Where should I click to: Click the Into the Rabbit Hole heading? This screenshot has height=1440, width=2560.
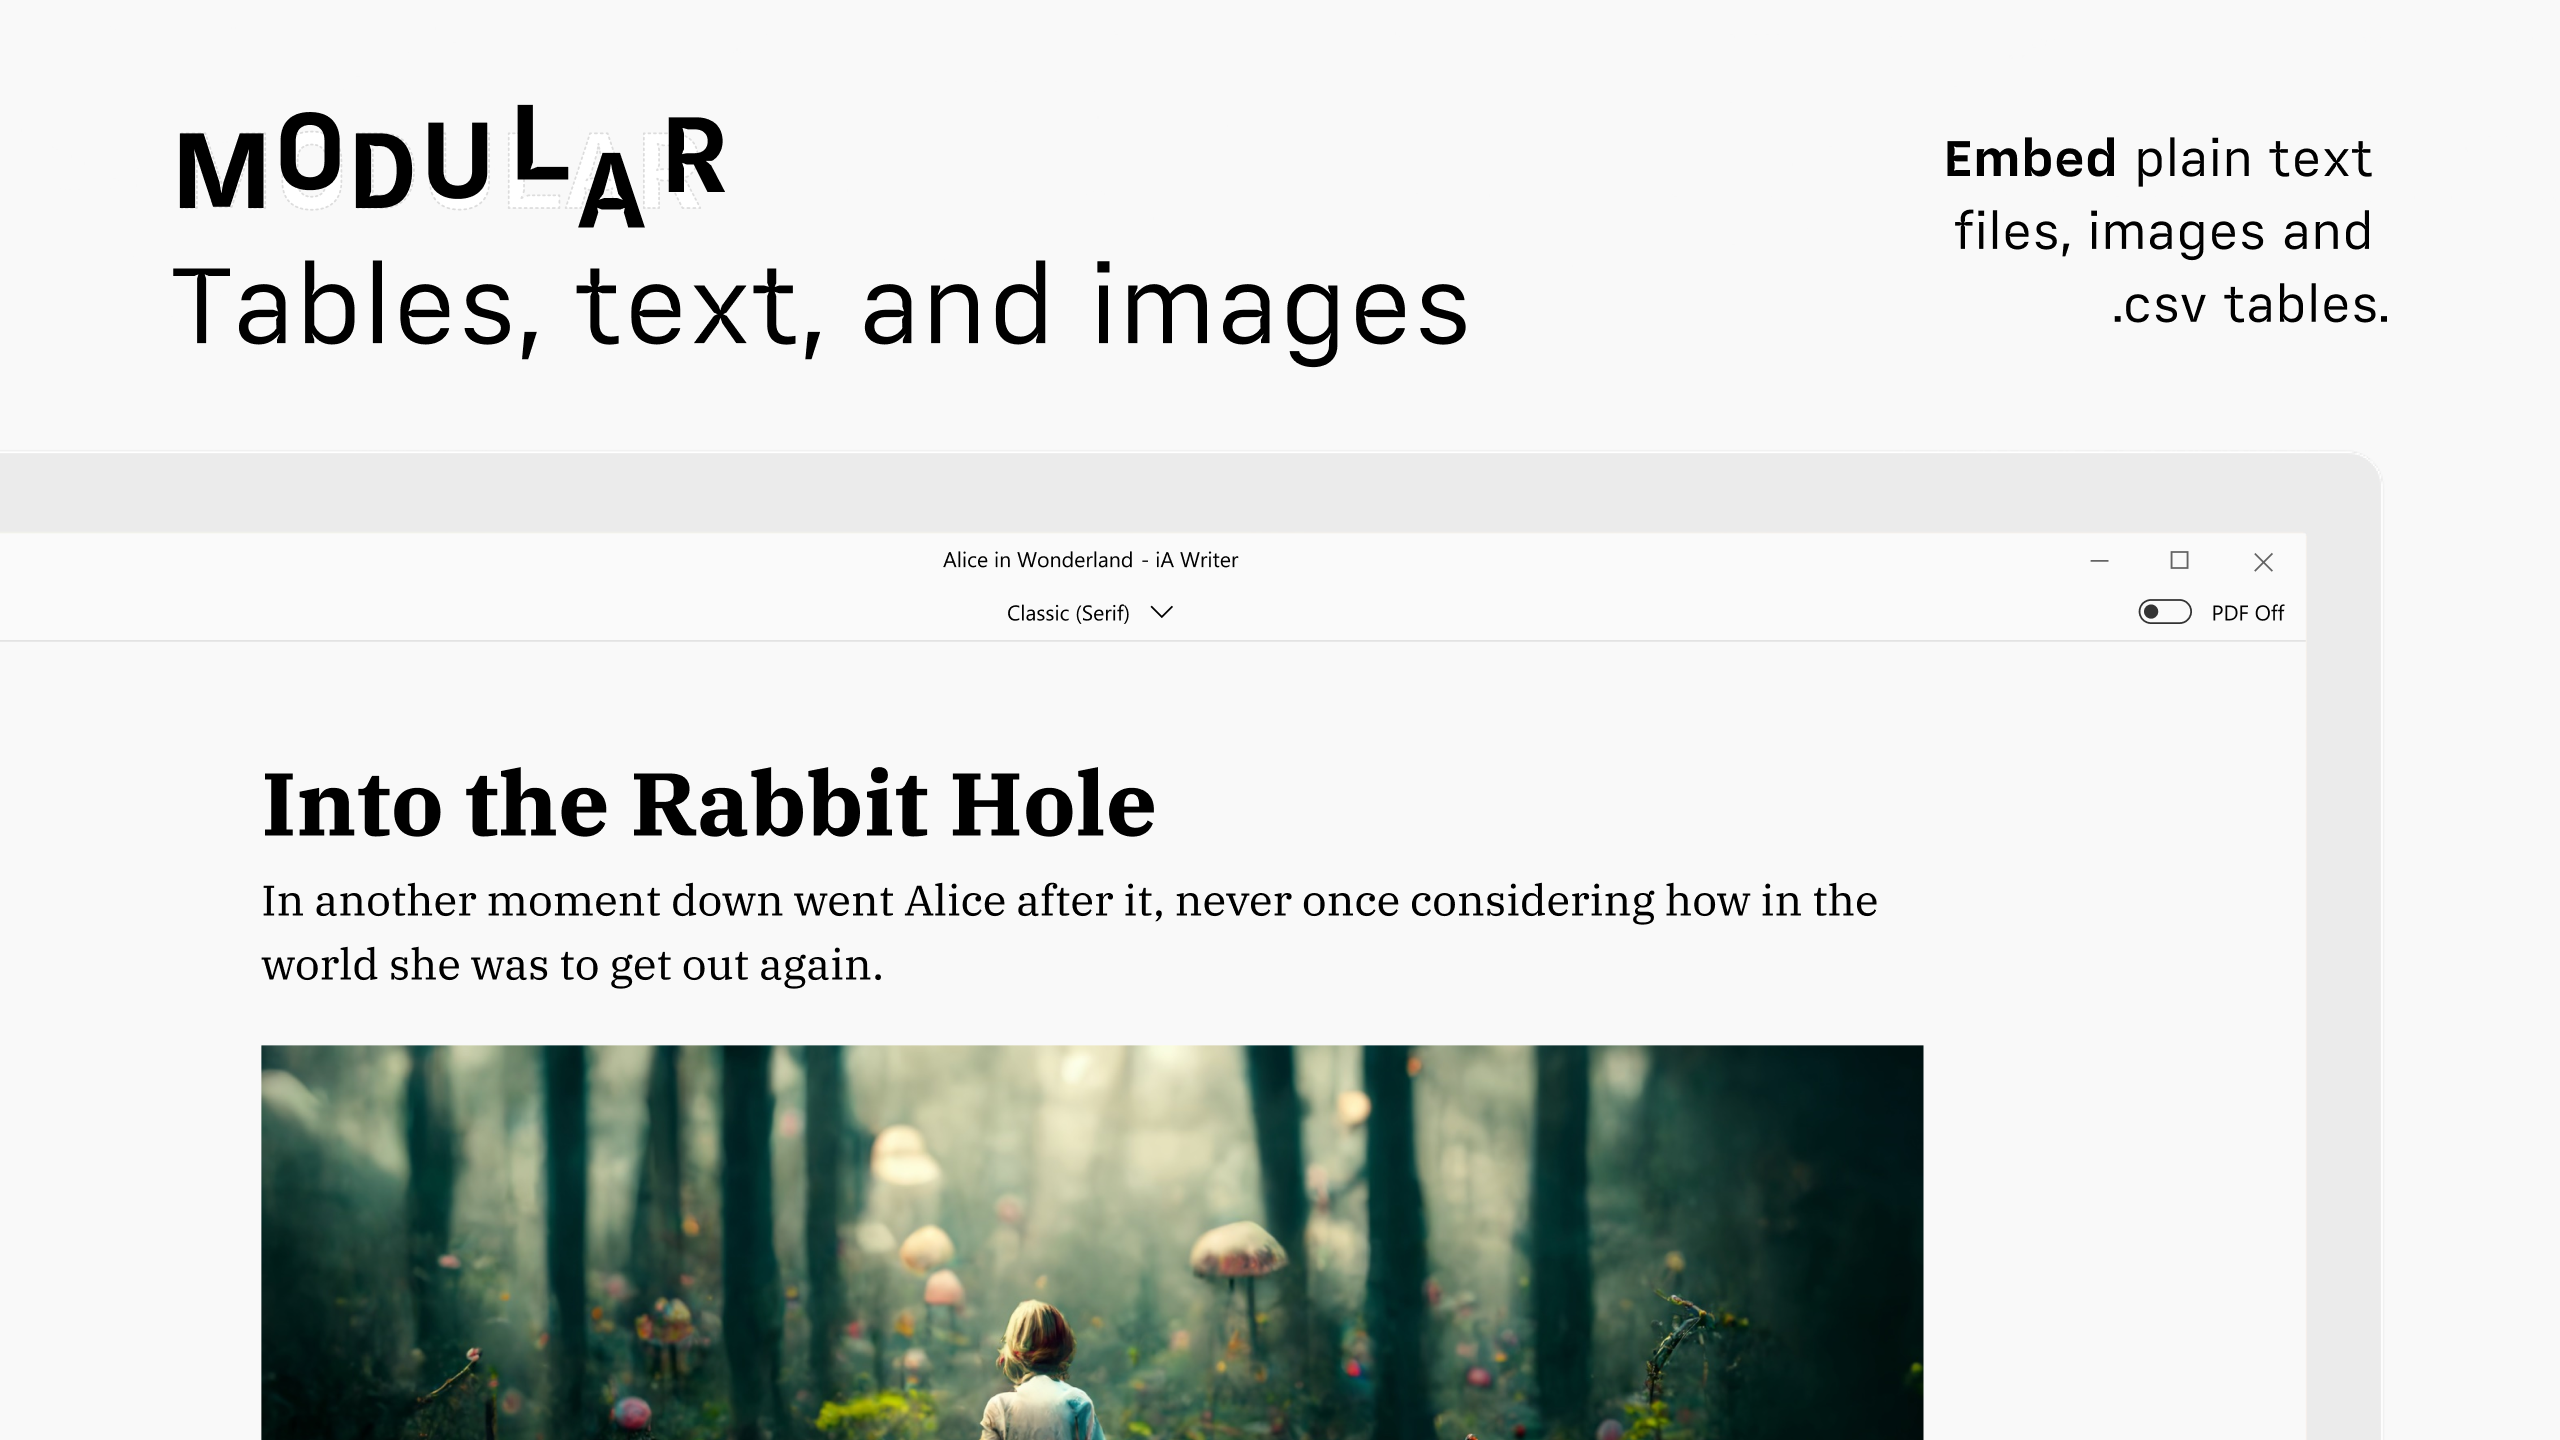pyautogui.click(x=708, y=805)
